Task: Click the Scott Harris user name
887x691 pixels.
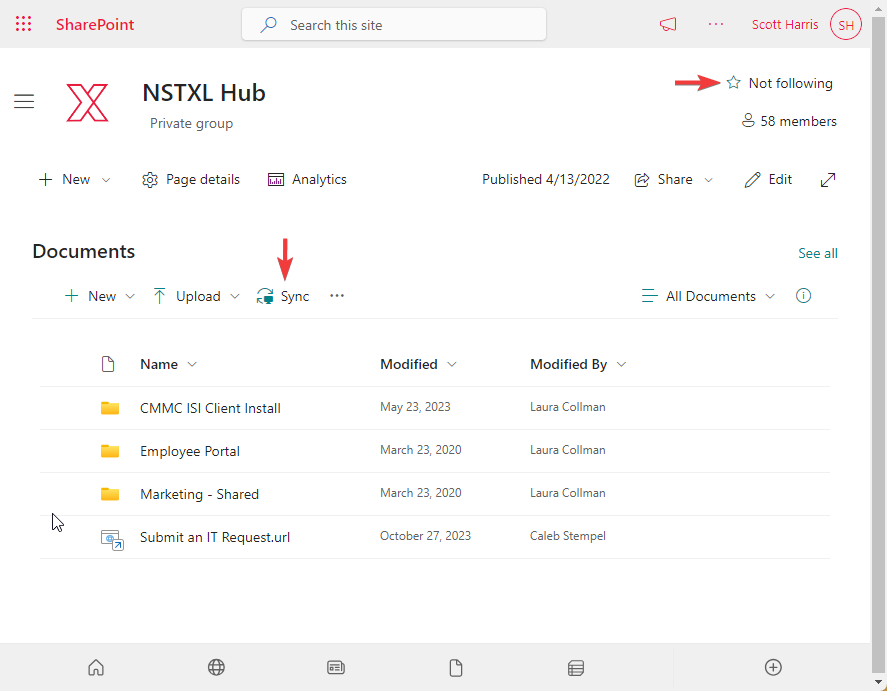Action: 785,24
